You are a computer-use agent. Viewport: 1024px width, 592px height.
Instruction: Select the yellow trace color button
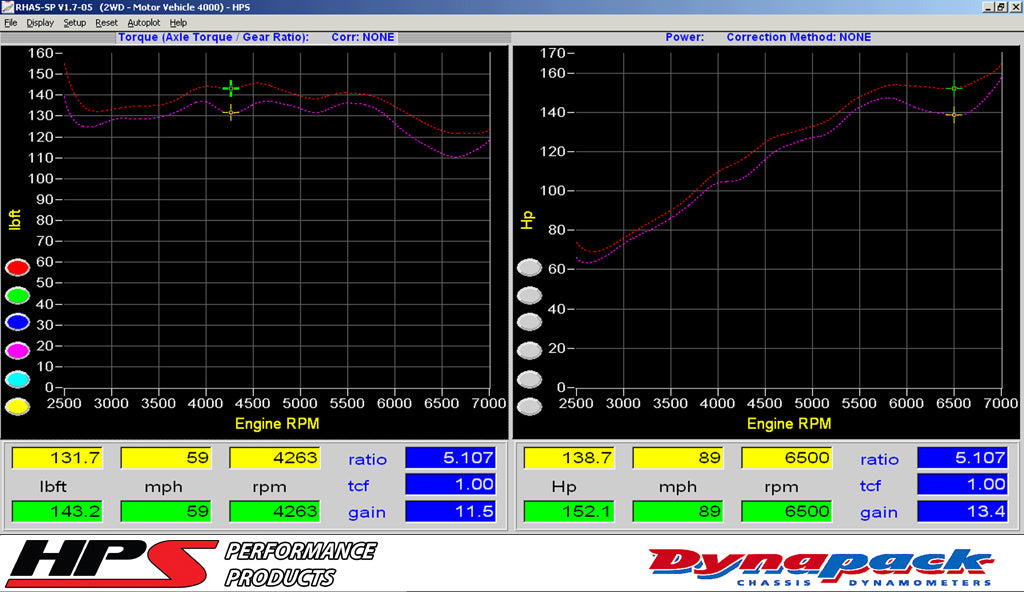(x=16, y=406)
